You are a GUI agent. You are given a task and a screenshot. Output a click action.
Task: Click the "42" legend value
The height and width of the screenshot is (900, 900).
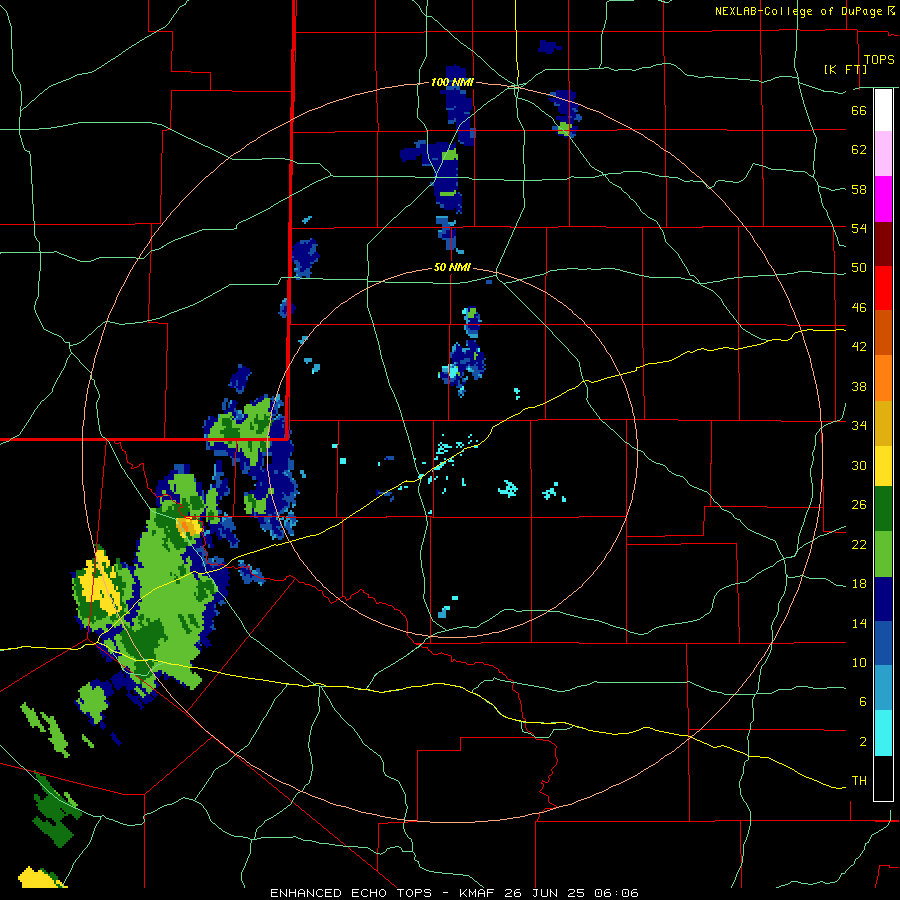tap(859, 347)
